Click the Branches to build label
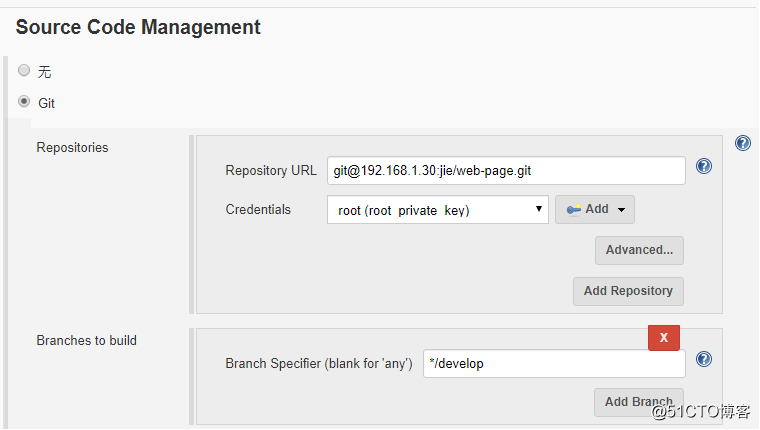Image resolution: width=760 pixels, height=430 pixels. 87,341
